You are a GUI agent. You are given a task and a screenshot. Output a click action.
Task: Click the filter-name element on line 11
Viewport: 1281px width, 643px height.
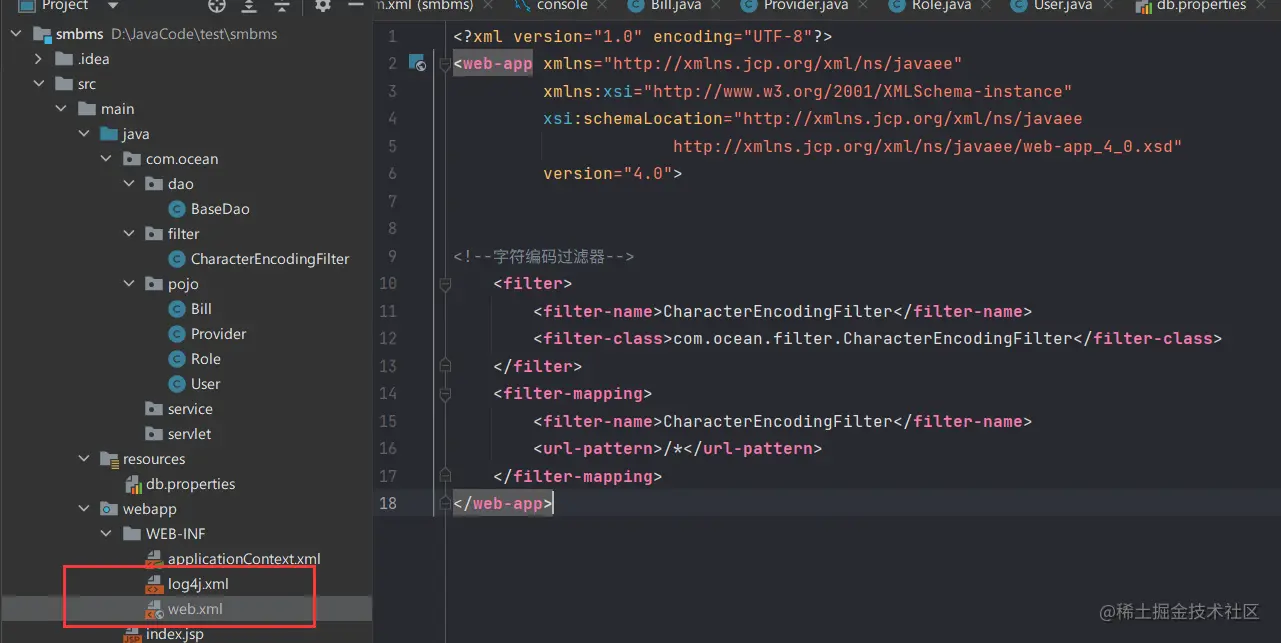(x=783, y=311)
